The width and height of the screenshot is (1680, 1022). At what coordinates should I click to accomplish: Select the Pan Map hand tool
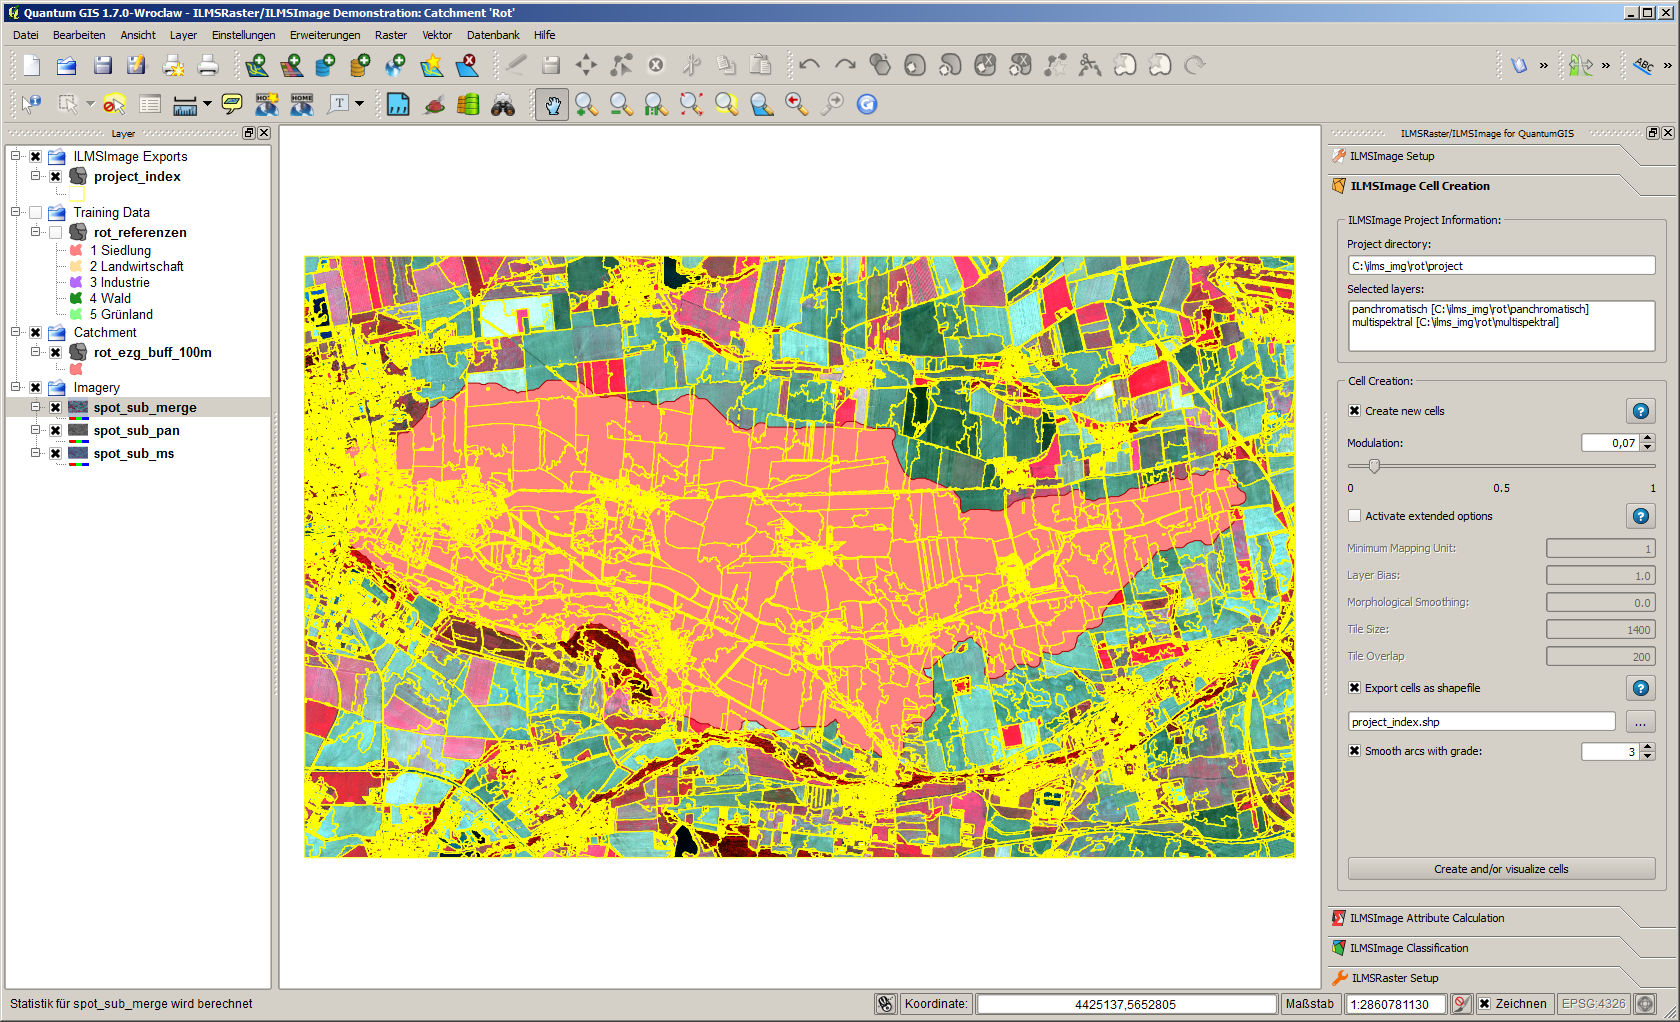(552, 104)
